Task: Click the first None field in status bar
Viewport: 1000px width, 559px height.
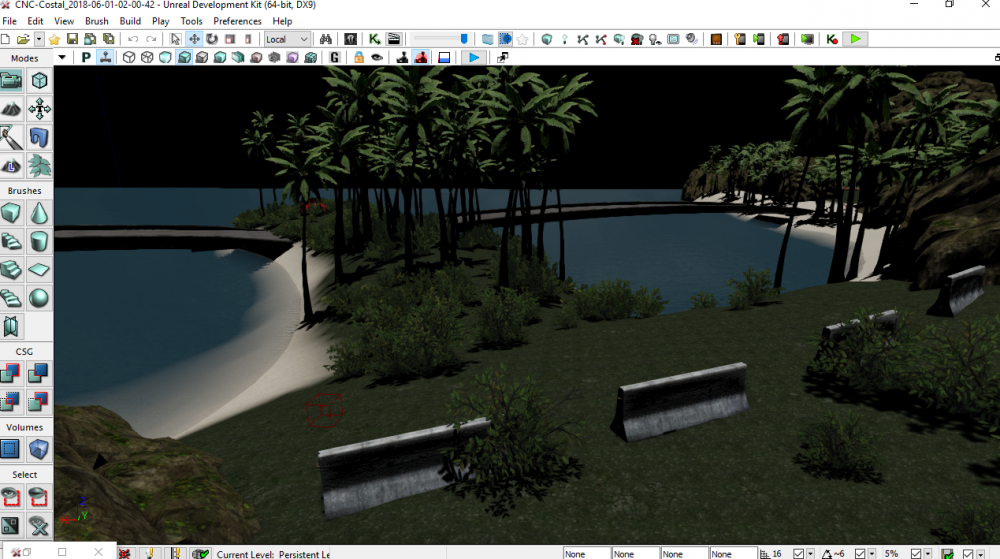Action: coord(586,553)
